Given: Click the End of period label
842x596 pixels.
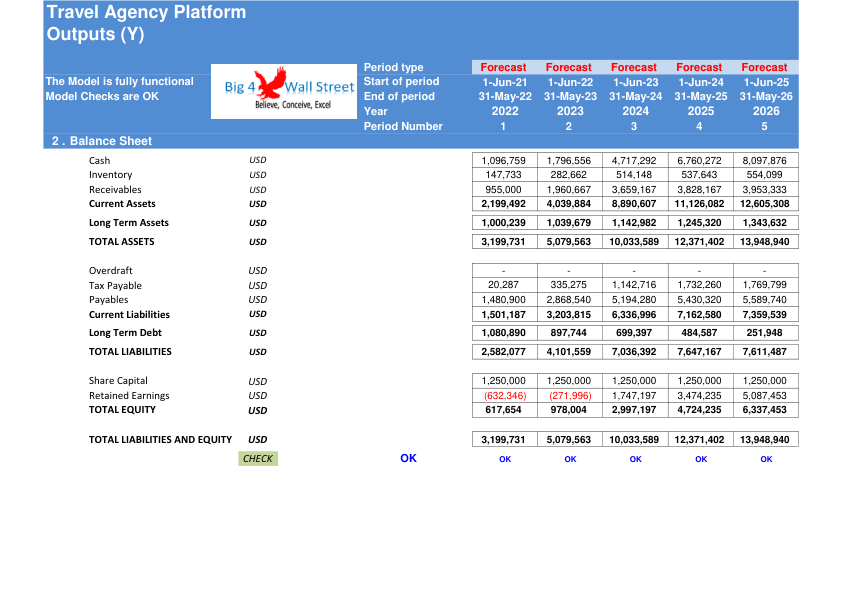Looking at the screenshot, I should (x=399, y=97).
